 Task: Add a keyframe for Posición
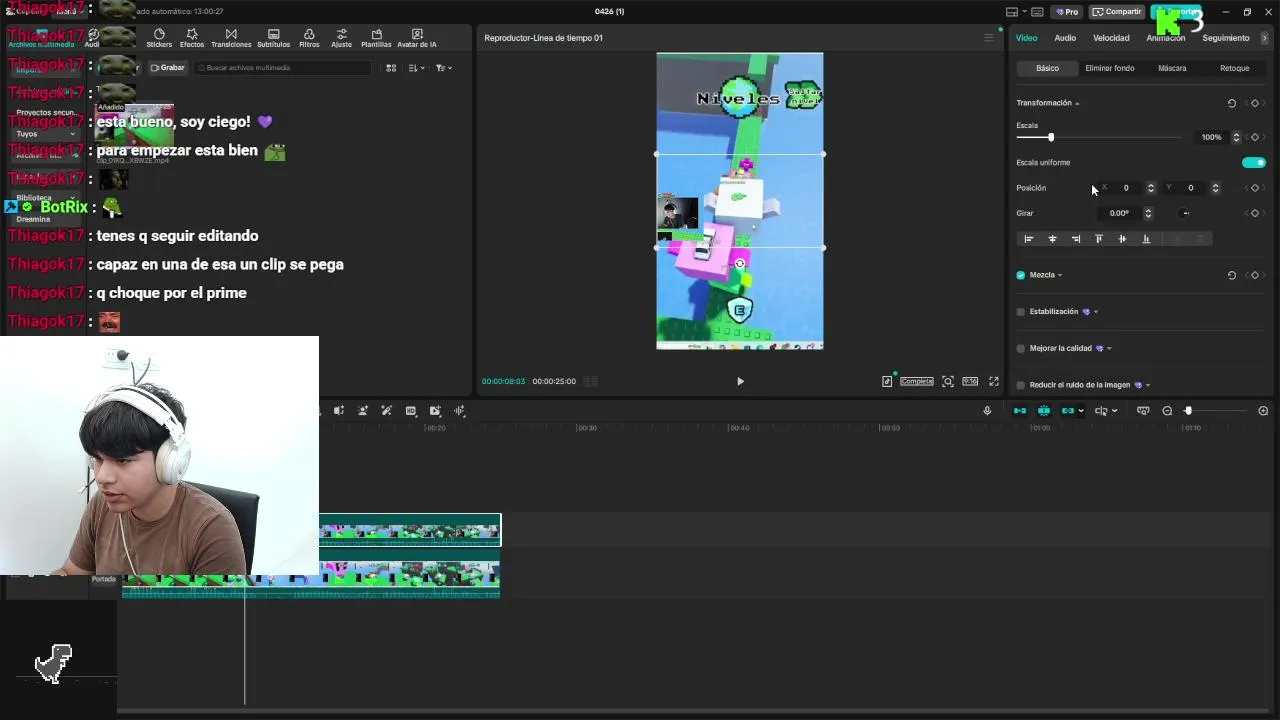[x=1255, y=188]
